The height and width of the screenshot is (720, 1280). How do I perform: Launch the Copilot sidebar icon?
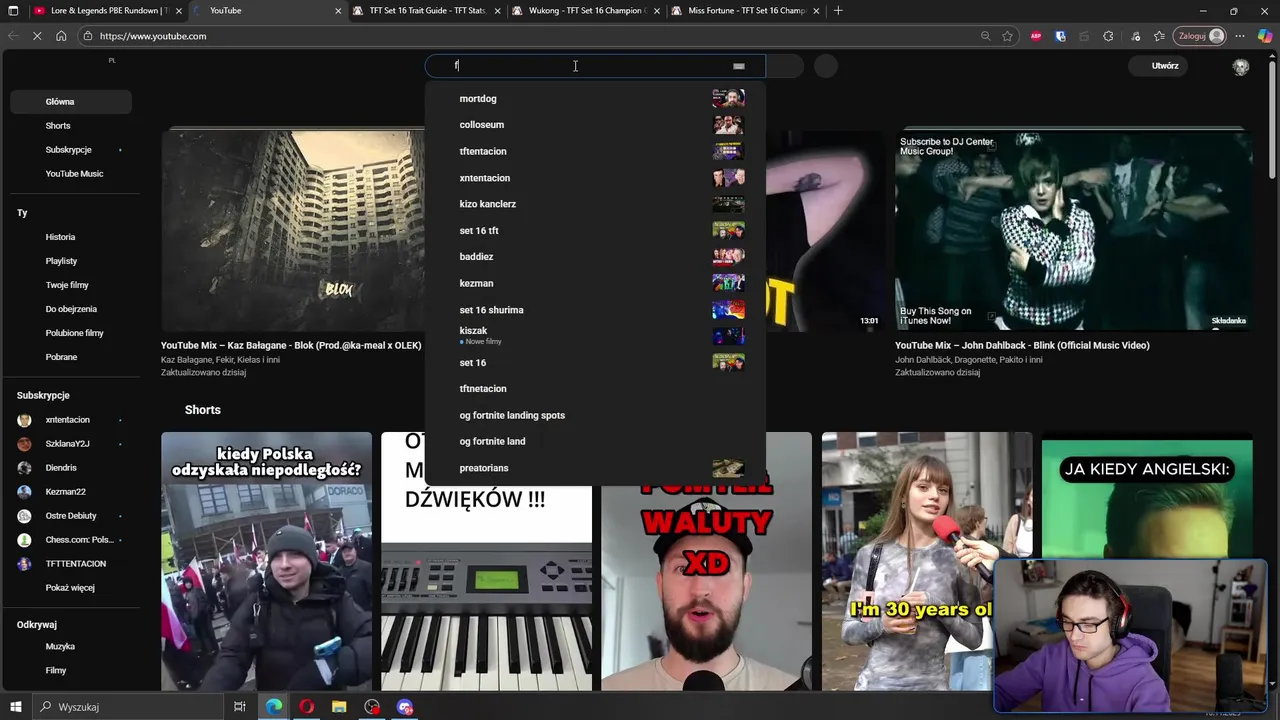[1265, 36]
